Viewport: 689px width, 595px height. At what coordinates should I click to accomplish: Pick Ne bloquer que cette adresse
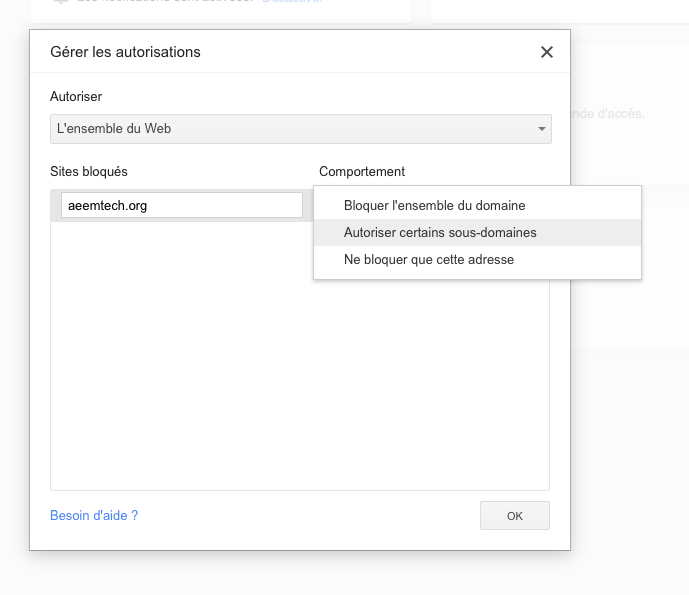(x=429, y=259)
